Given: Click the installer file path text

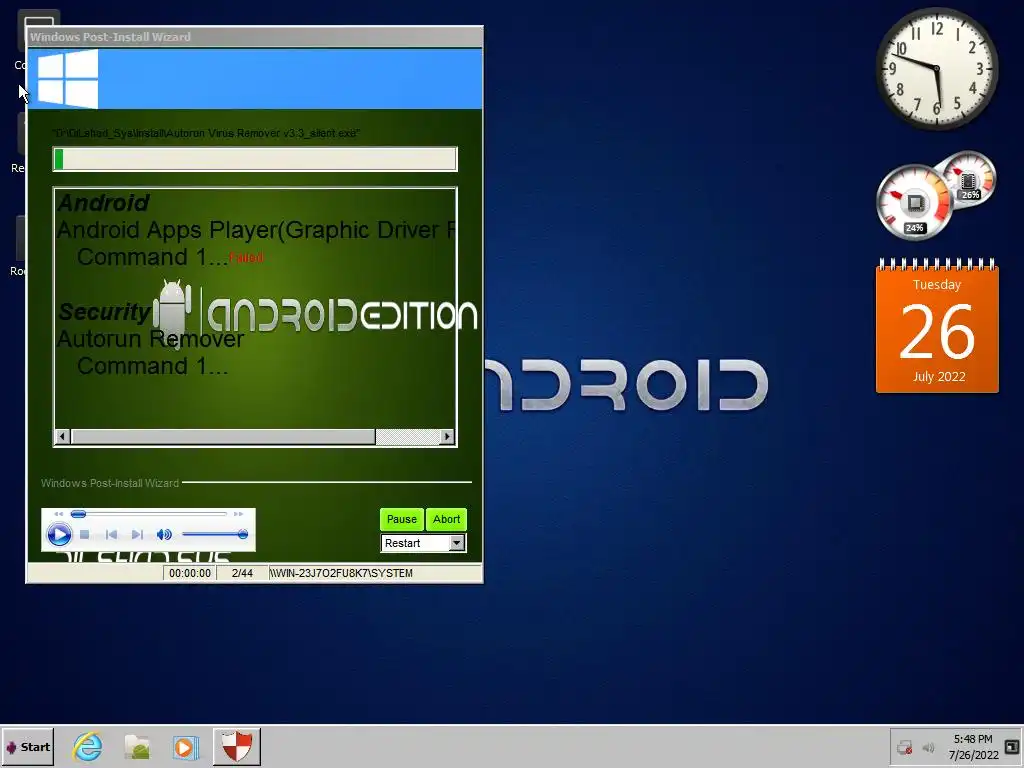Looking at the screenshot, I should (206, 133).
